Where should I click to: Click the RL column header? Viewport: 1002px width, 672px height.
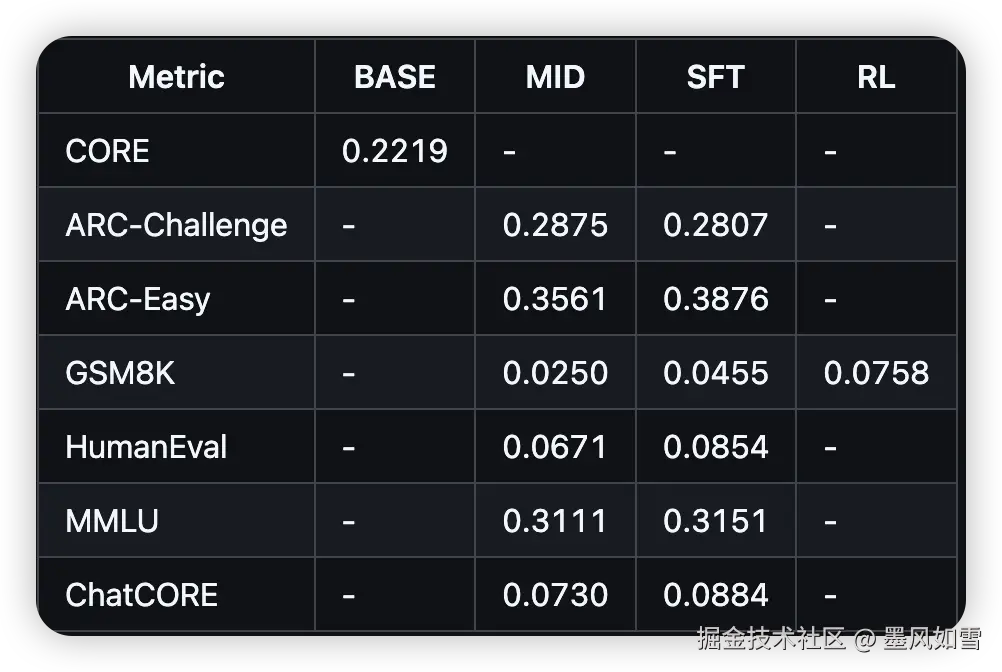click(876, 77)
